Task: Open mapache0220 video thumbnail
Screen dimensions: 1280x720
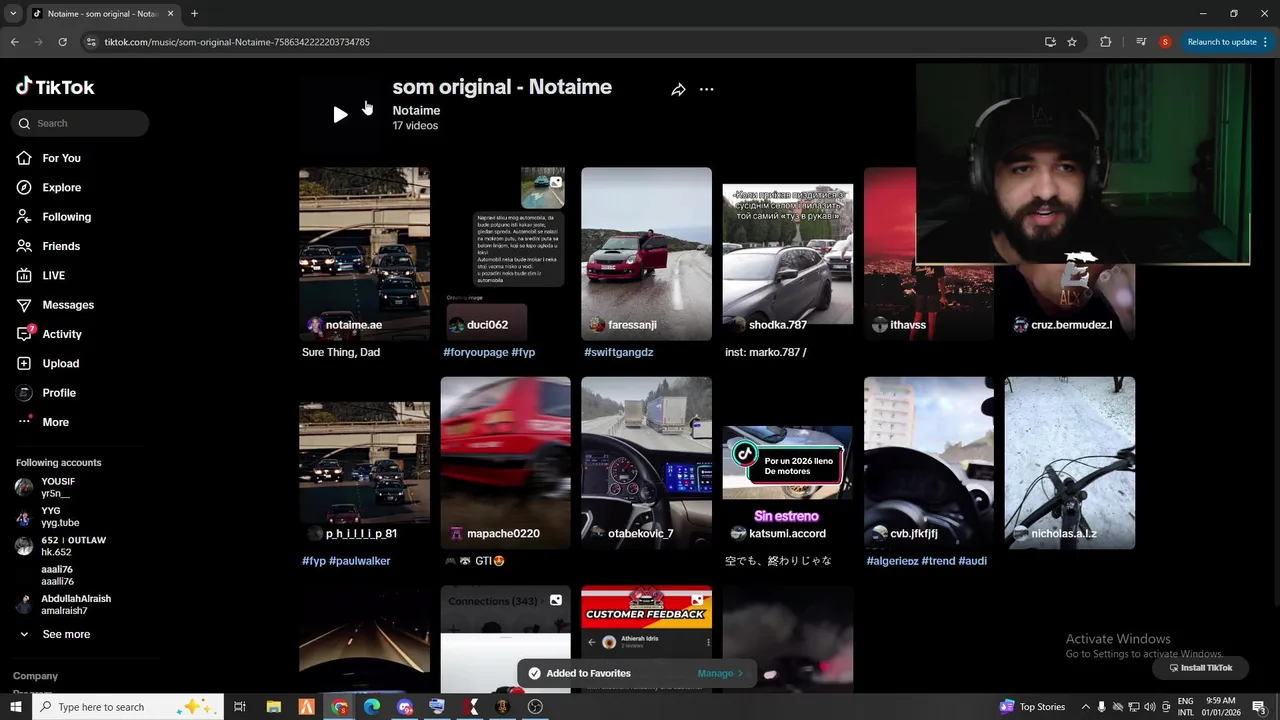Action: tap(505, 462)
